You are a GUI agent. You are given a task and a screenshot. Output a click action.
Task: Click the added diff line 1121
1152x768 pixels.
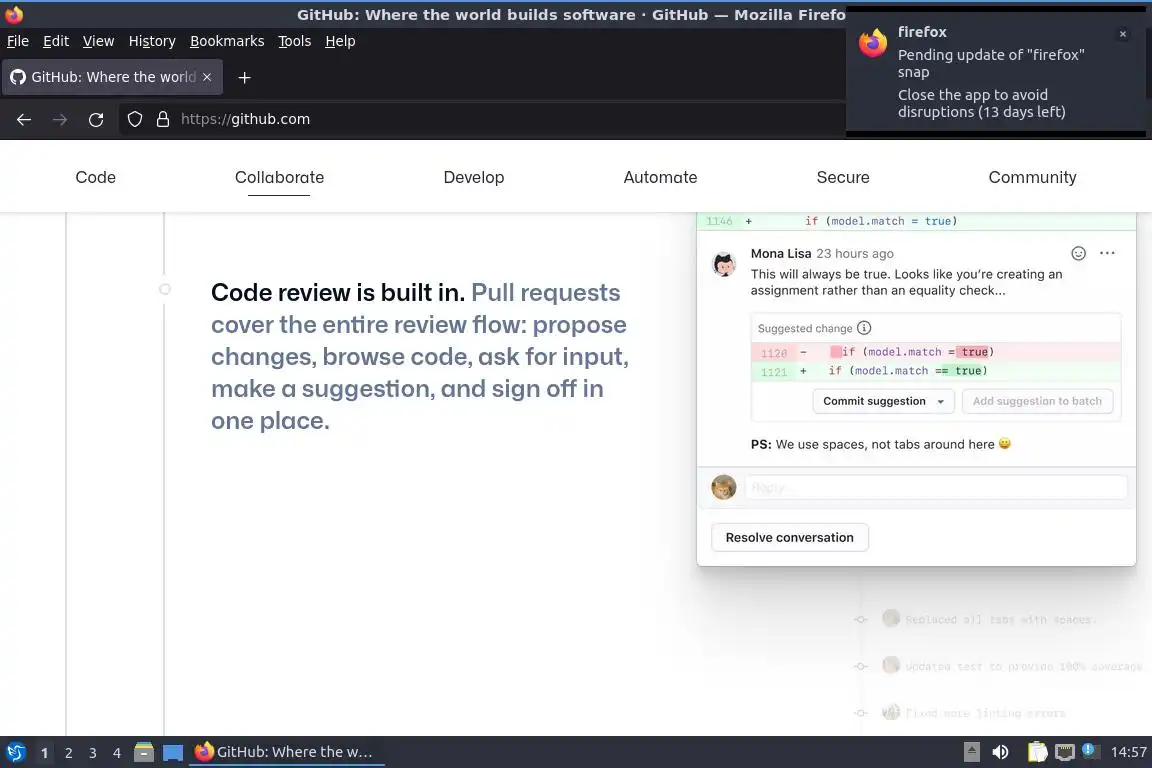[x=936, y=371]
